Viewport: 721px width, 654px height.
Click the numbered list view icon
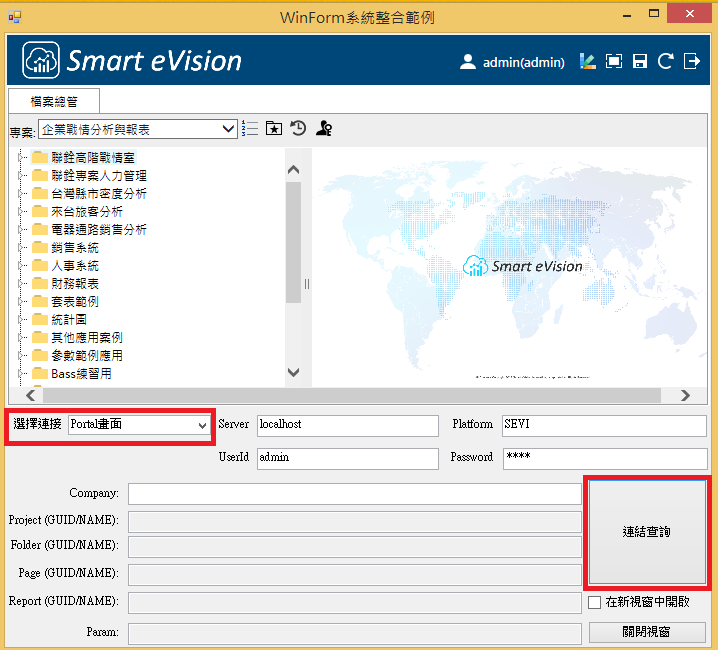click(x=251, y=129)
